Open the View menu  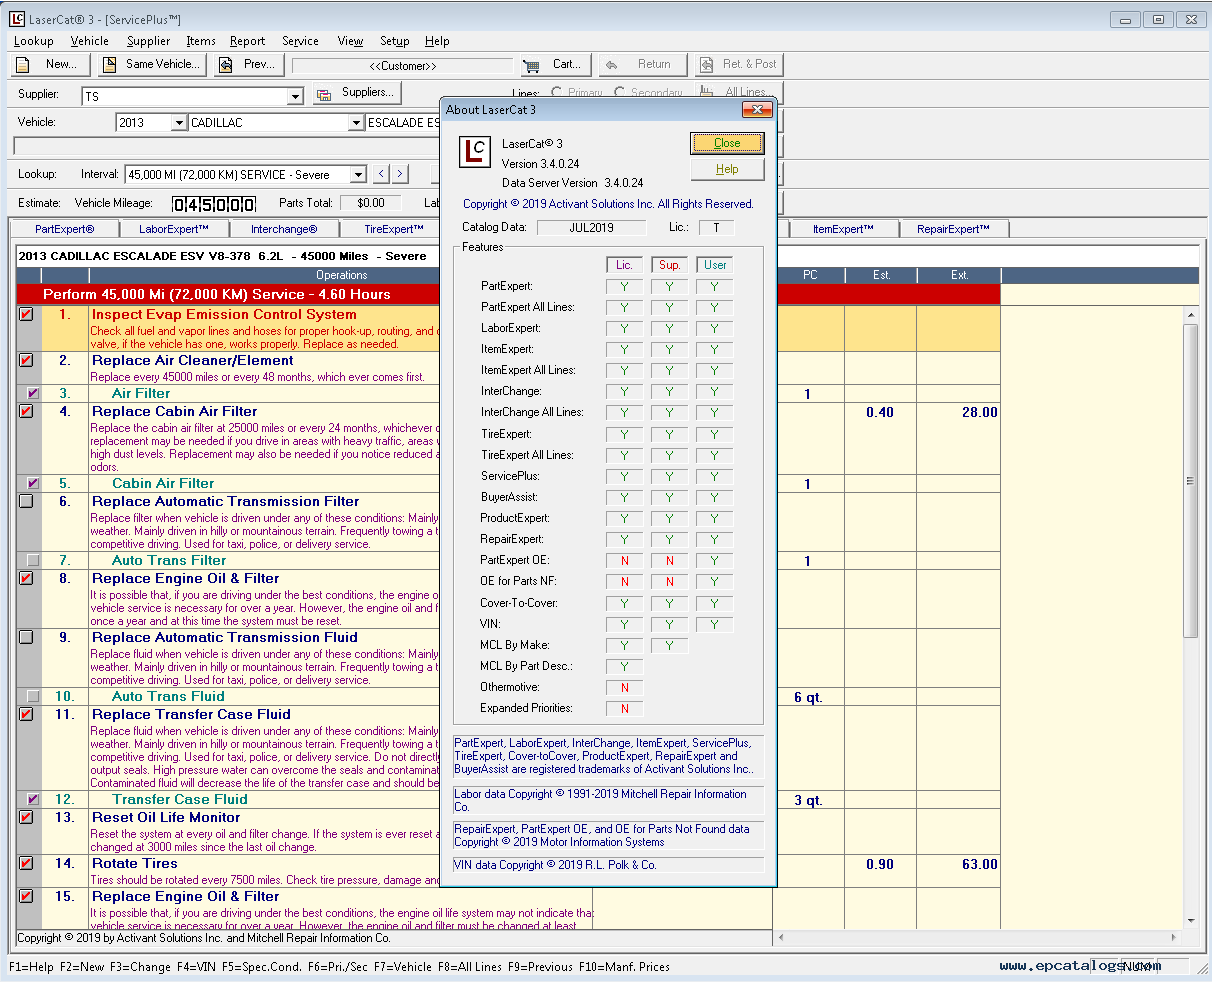350,41
